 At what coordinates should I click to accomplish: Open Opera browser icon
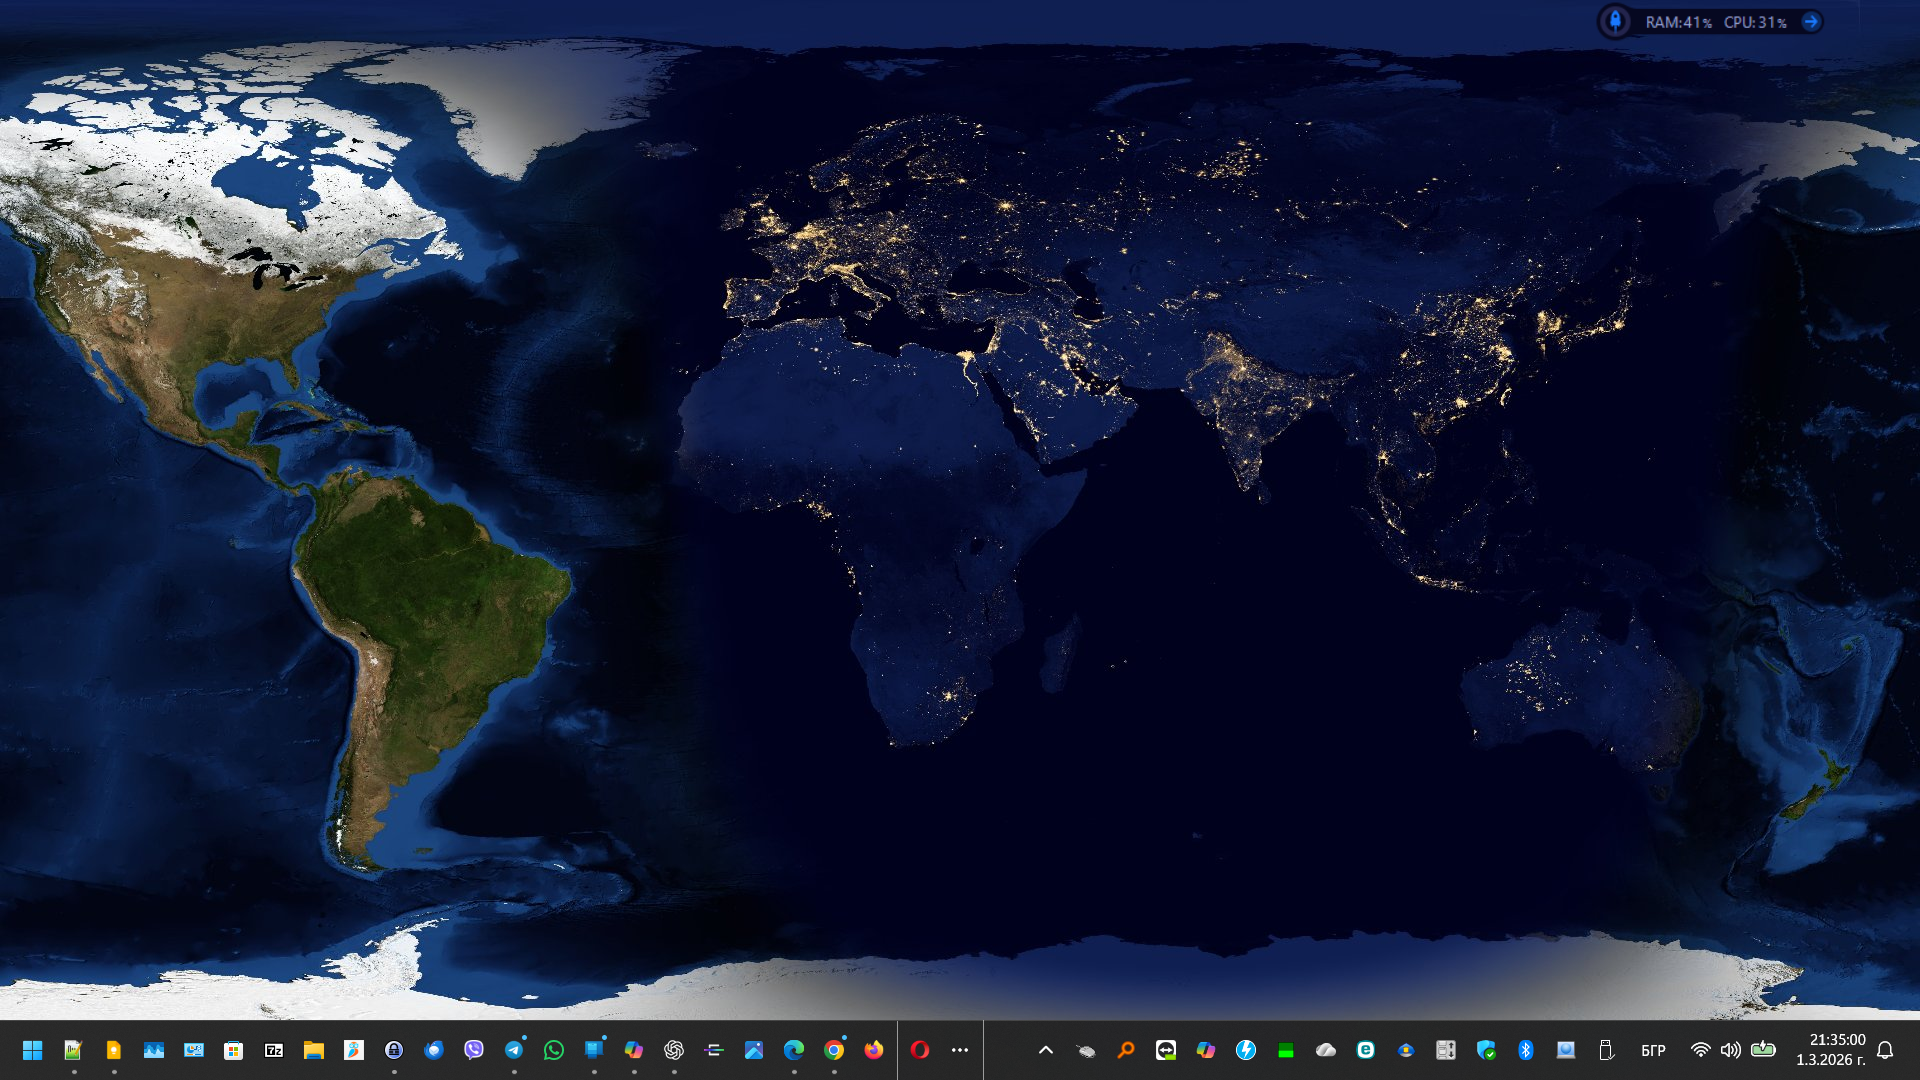click(x=920, y=1050)
